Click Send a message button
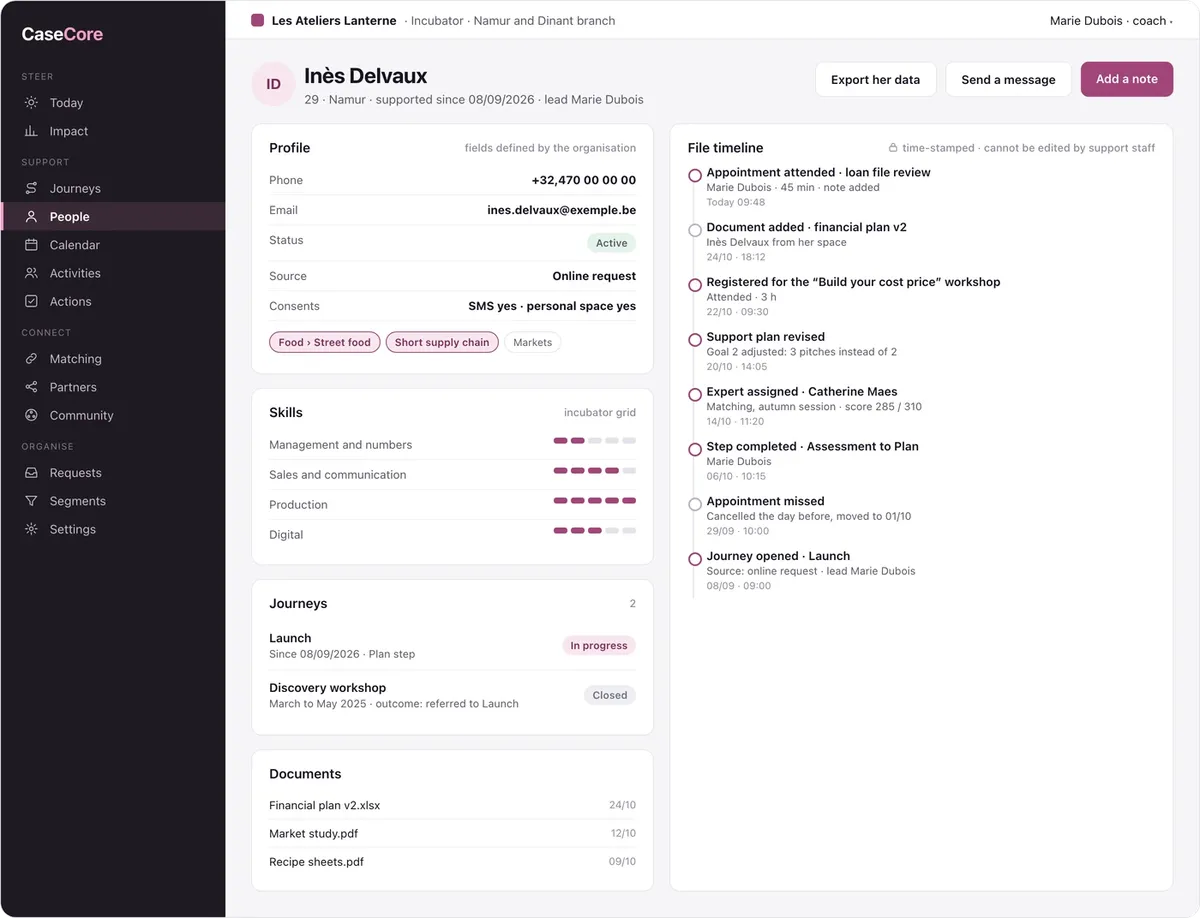The width and height of the screenshot is (1200, 918). [x=1008, y=79]
